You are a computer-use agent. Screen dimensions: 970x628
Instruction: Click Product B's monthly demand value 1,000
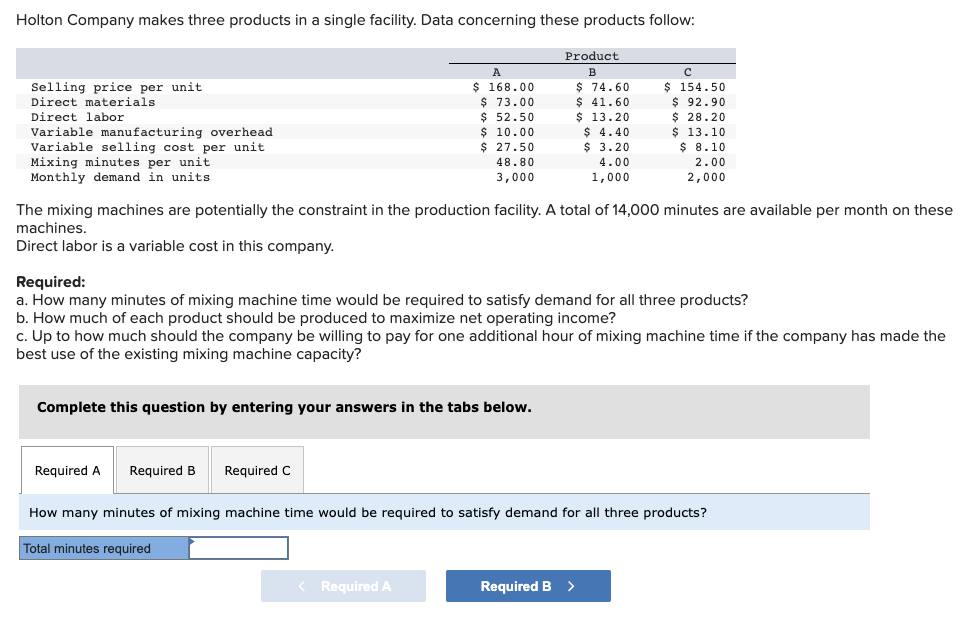point(610,177)
